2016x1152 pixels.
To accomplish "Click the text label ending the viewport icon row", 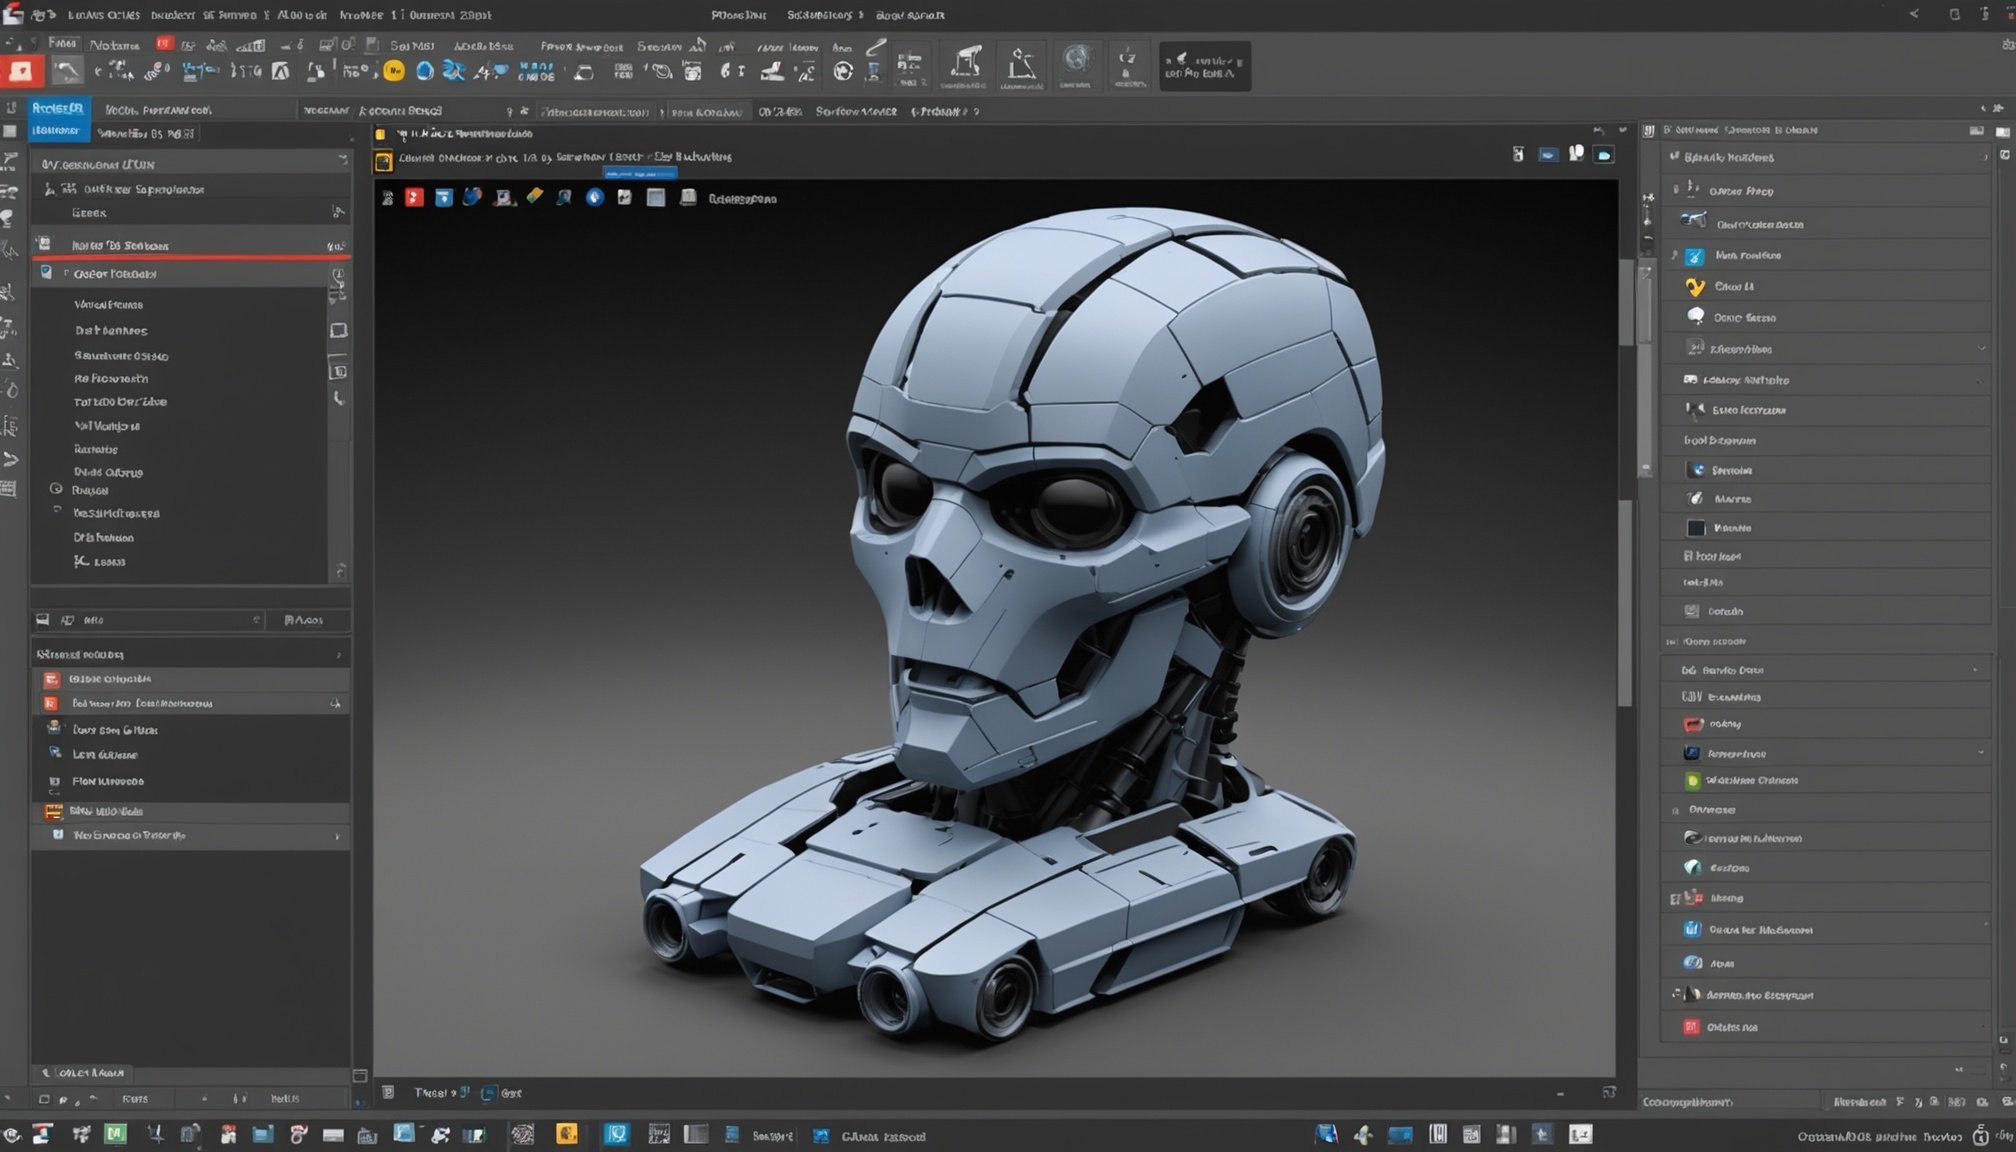I will (742, 199).
